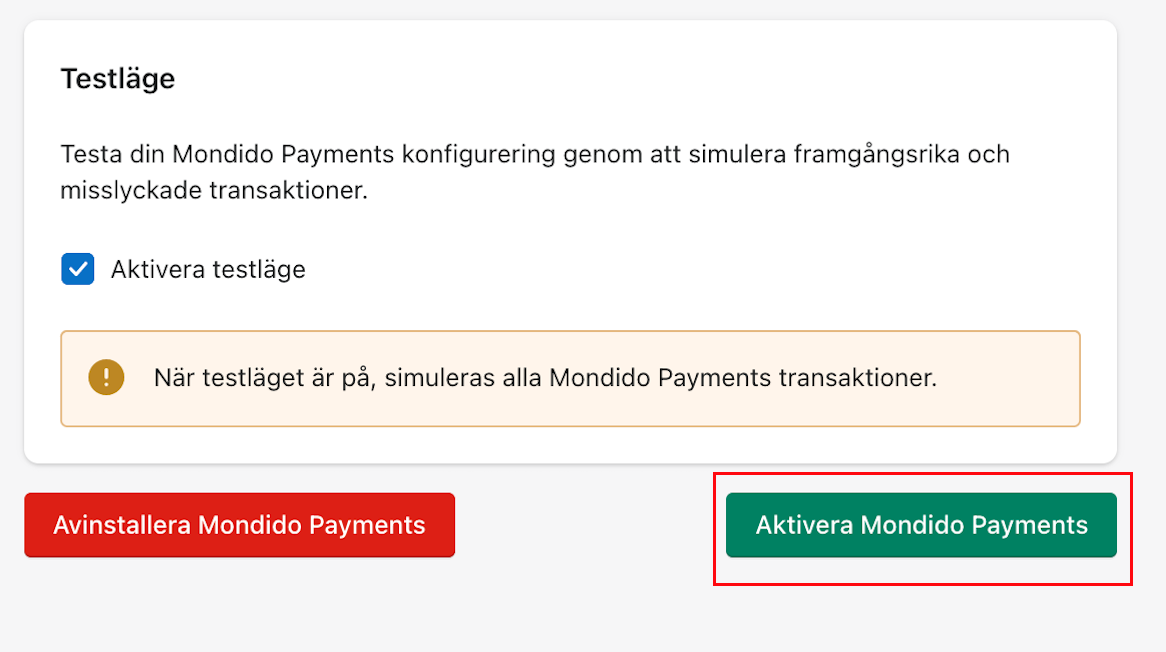Uninstall Mondido Payments using the red button

point(239,525)
